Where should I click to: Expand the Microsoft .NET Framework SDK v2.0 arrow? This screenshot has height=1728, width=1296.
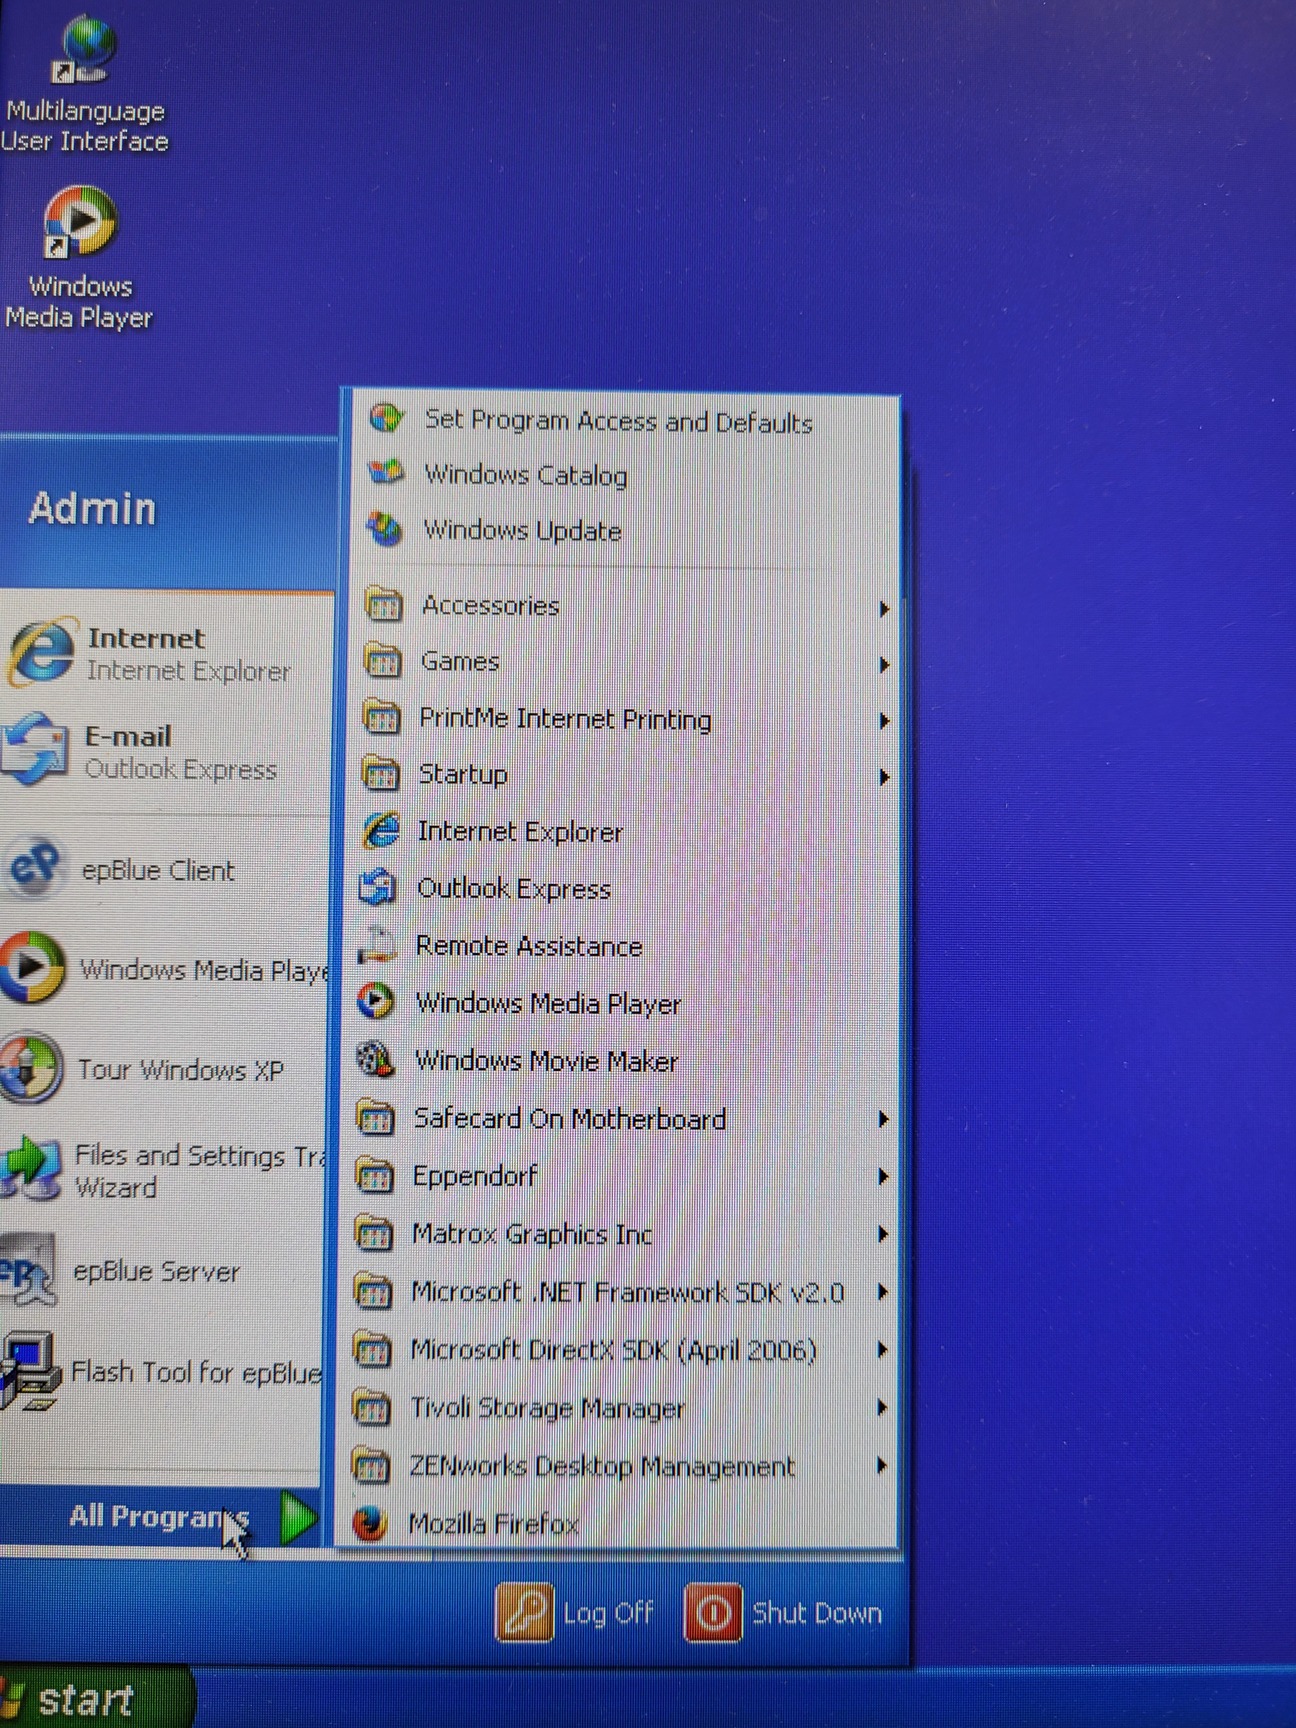click(882, 1292)
